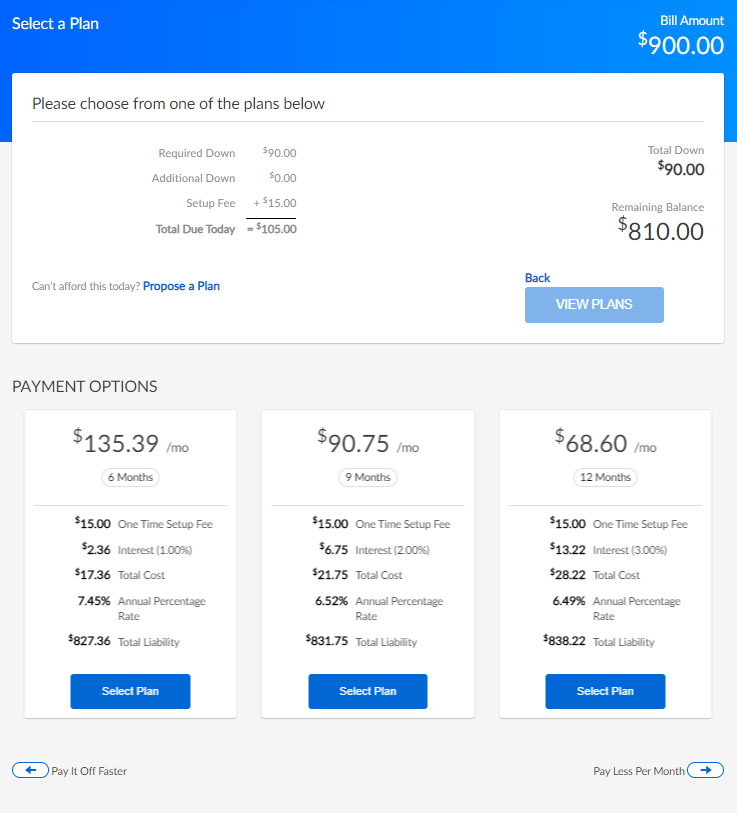The image size is (737, 813).
Task: Click the $135.39 monthly price
Action: [115, 442]
